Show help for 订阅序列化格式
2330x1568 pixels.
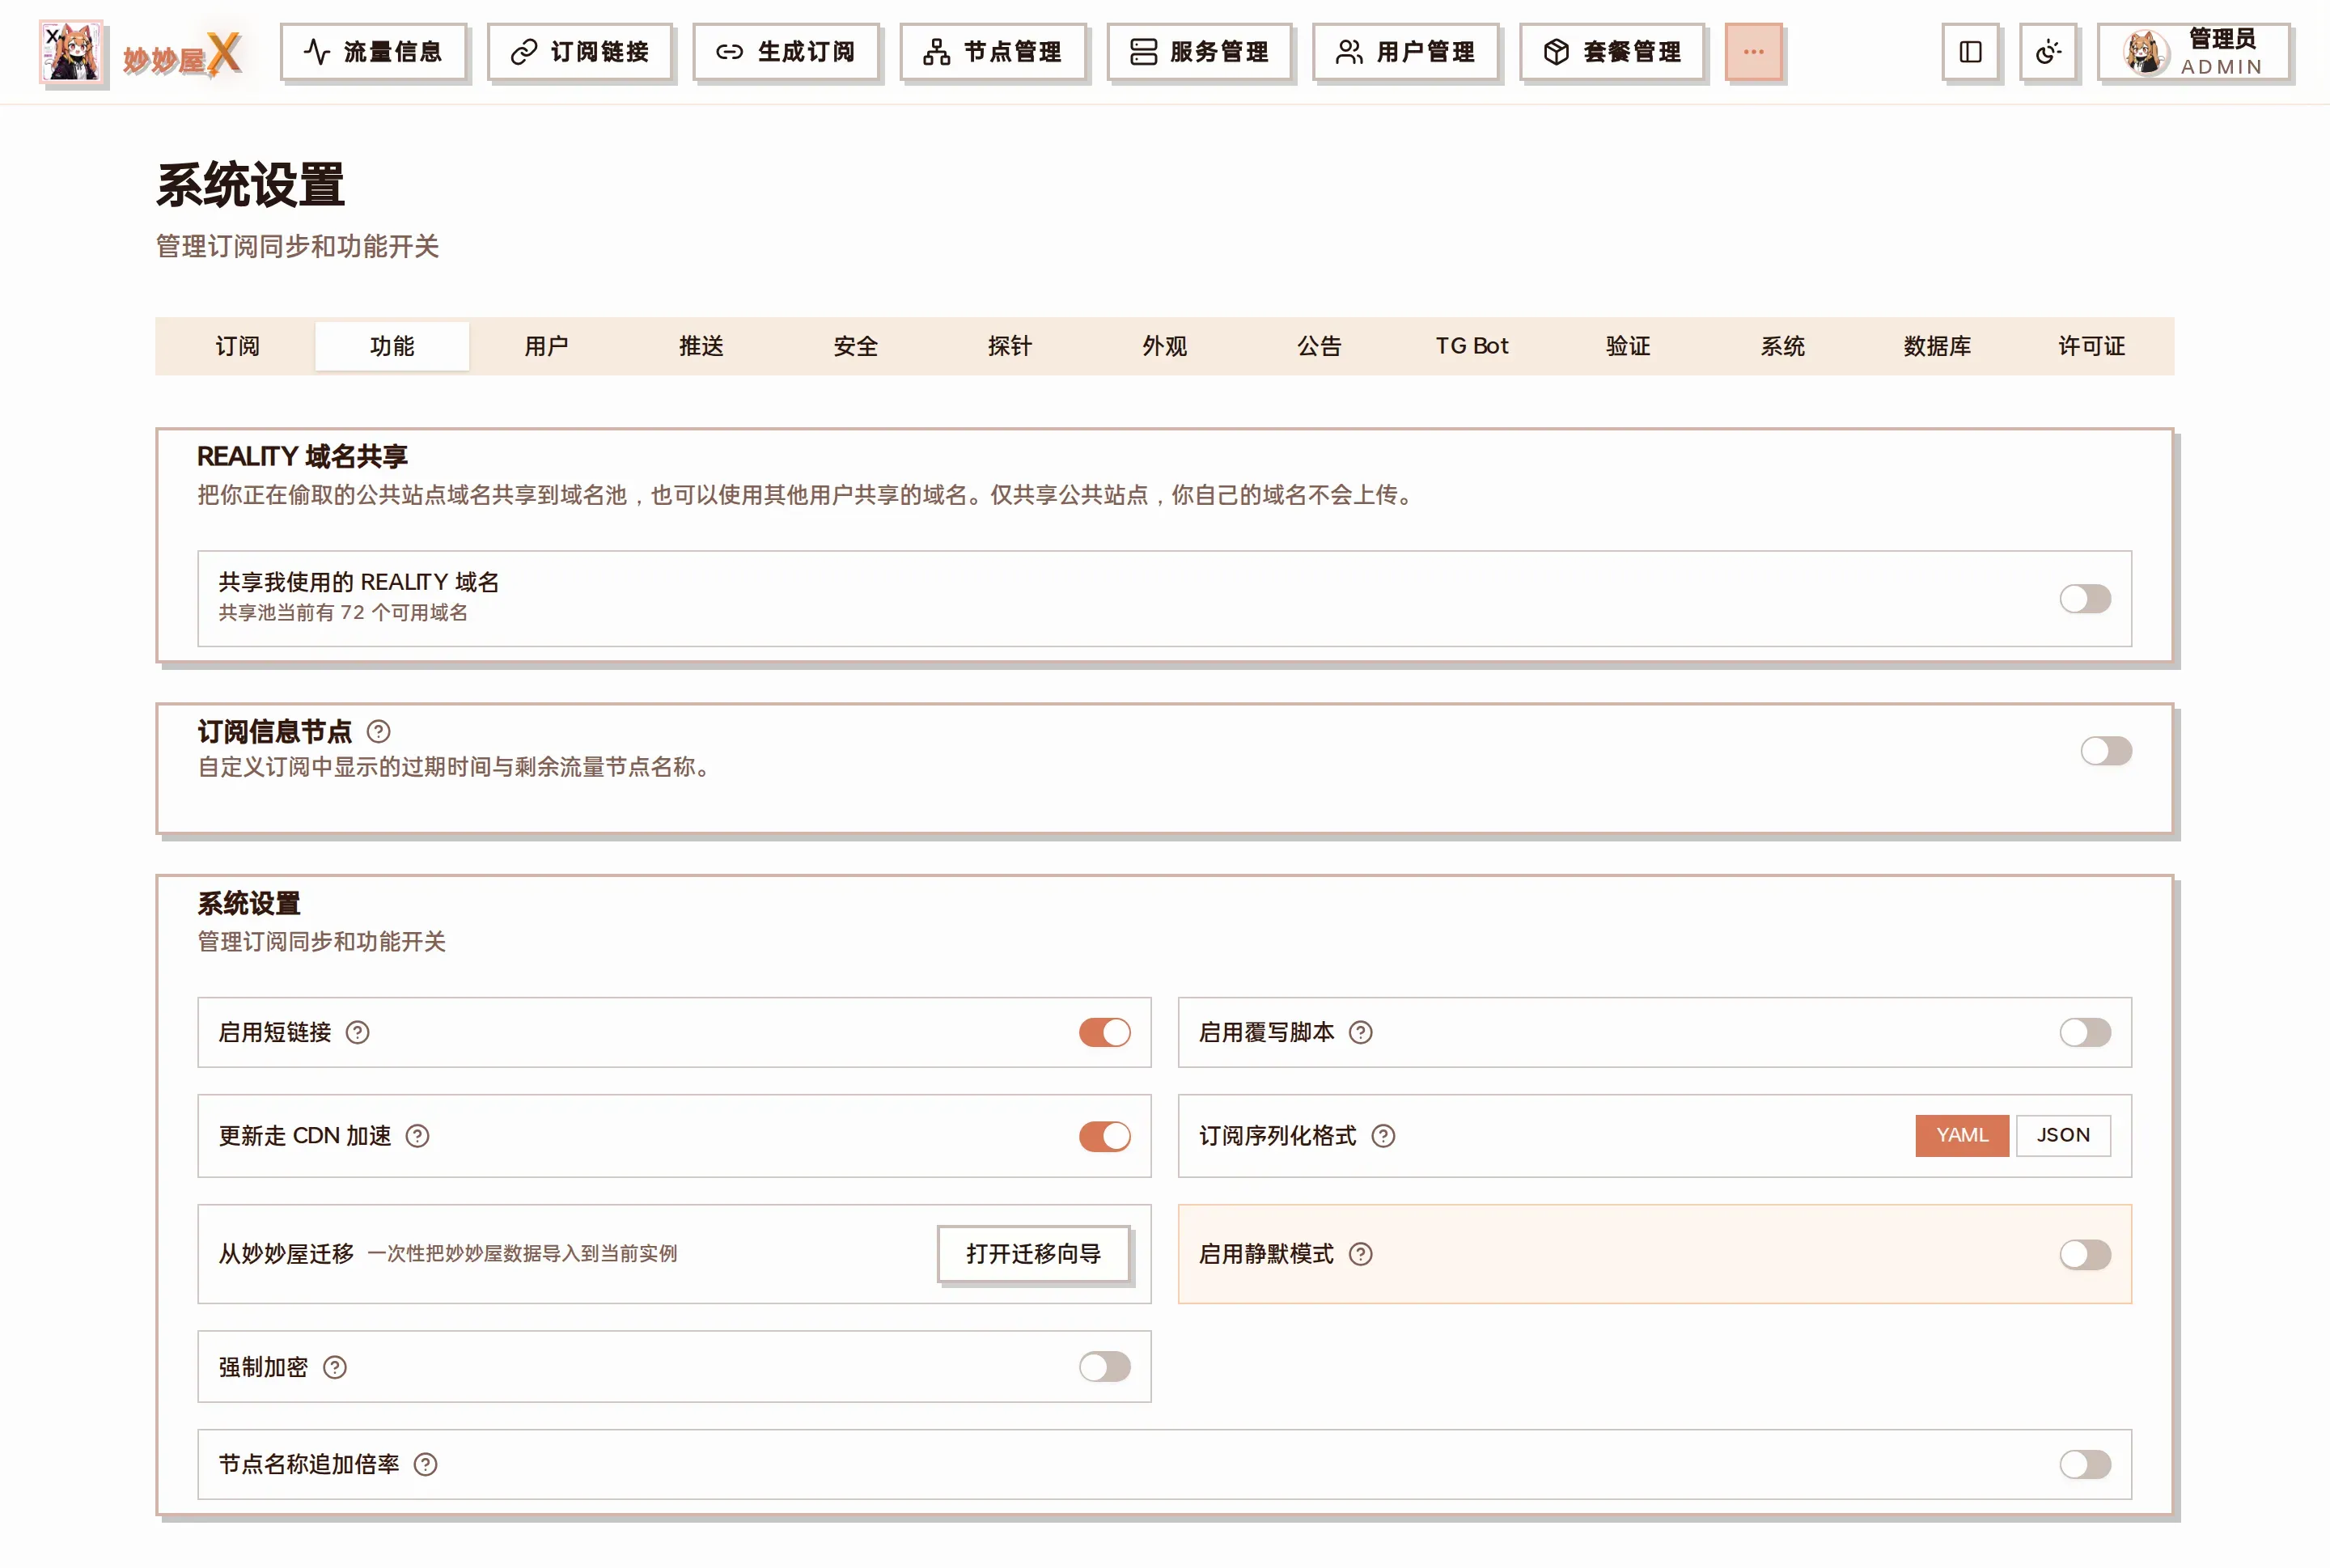pos(1383,1137)
